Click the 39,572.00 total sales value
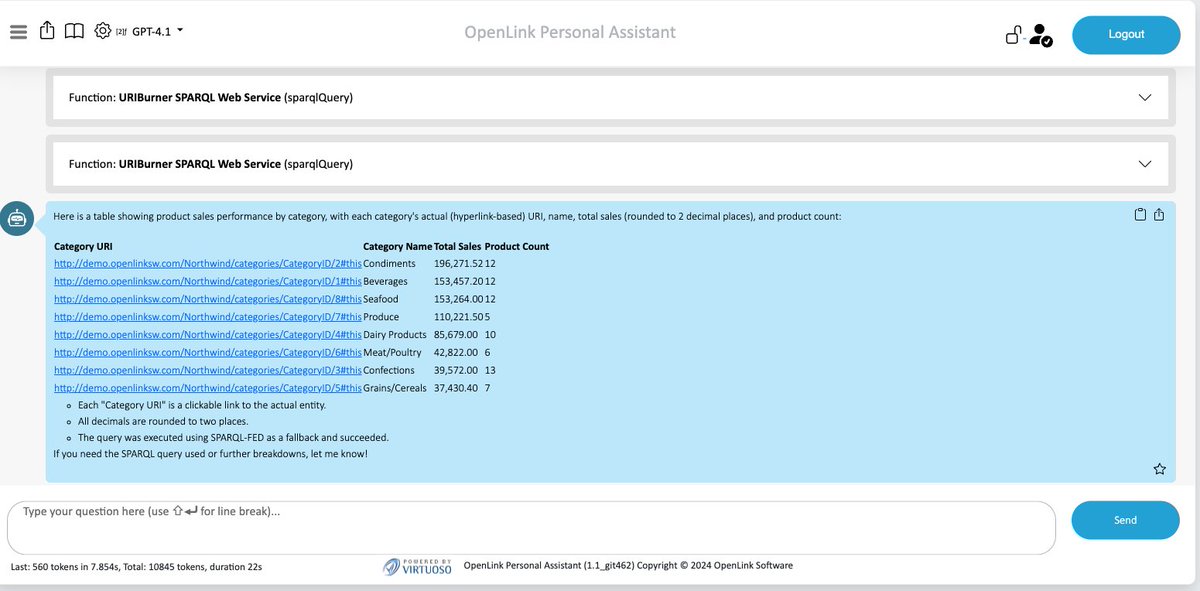Screen dimensions: 1200x591 [456, 371]
